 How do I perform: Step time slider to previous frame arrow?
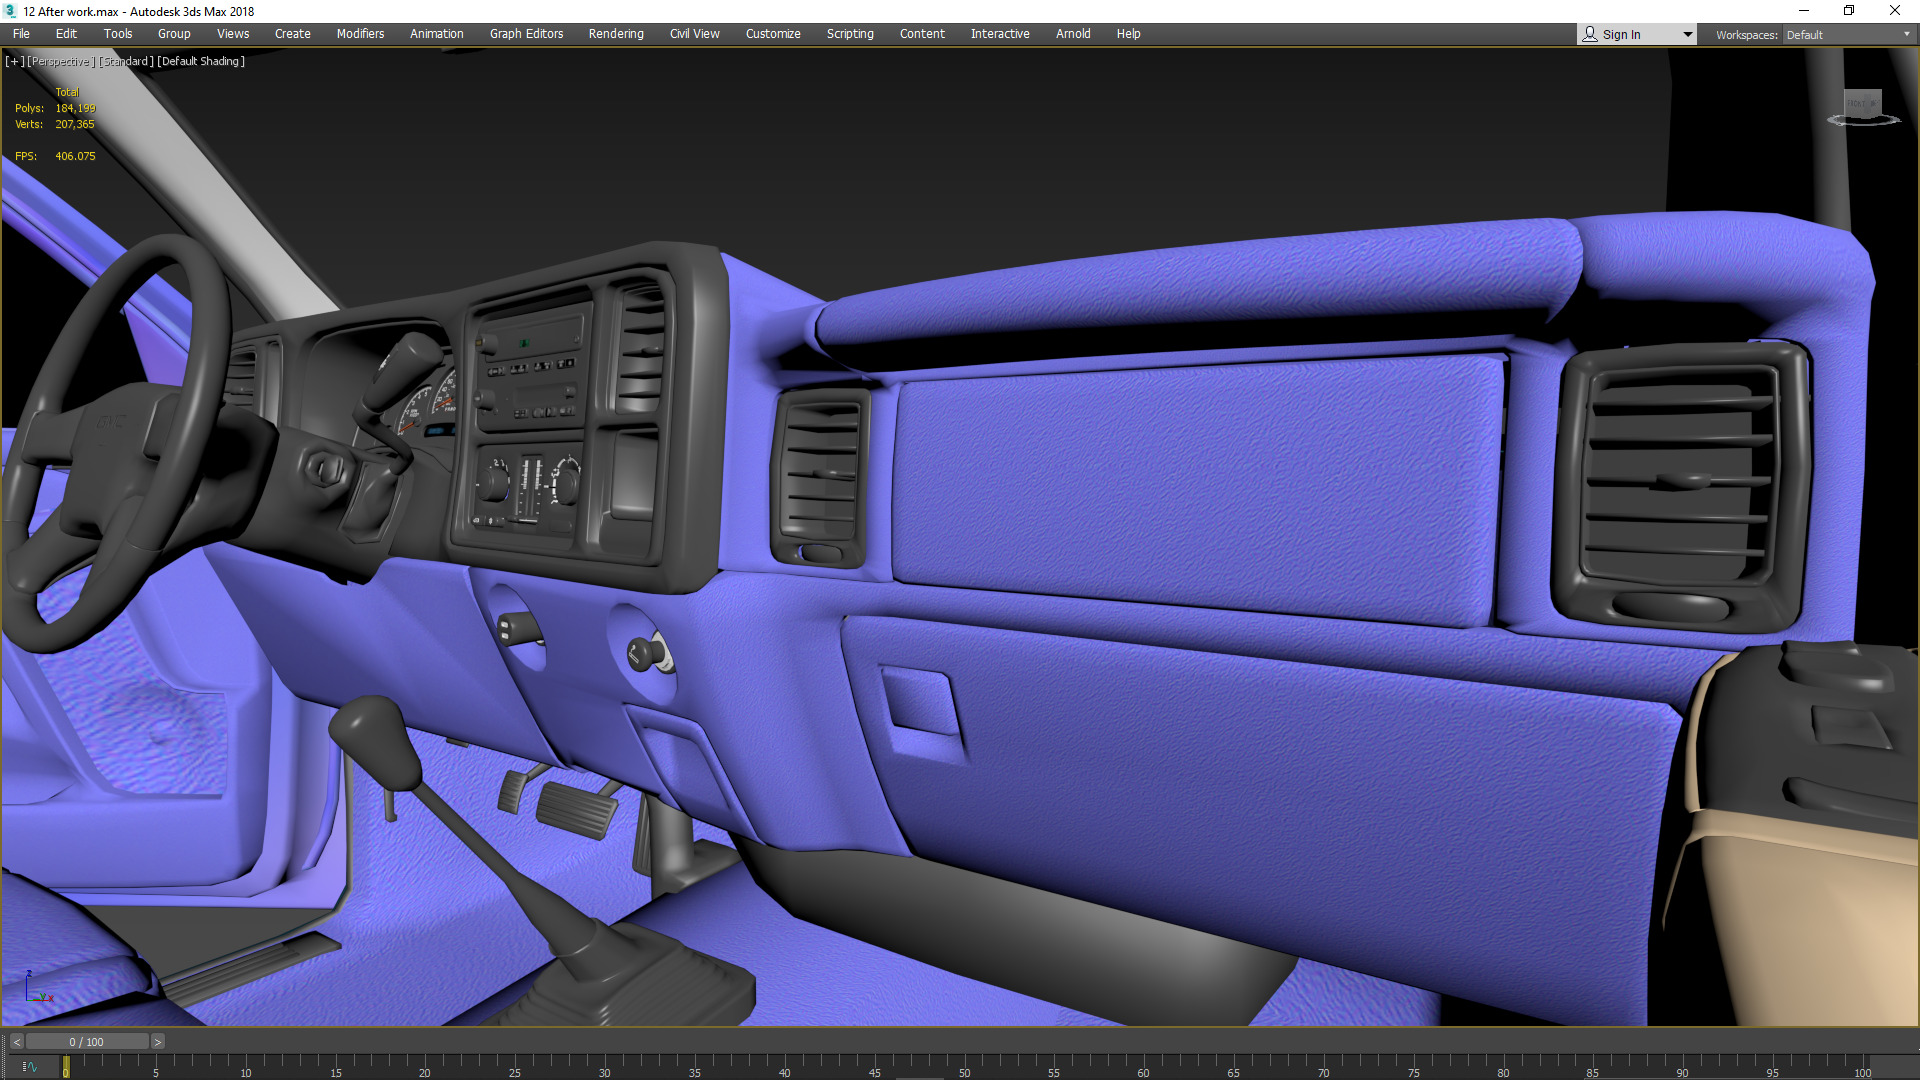pyautogui.click(x=16, y=1042)
